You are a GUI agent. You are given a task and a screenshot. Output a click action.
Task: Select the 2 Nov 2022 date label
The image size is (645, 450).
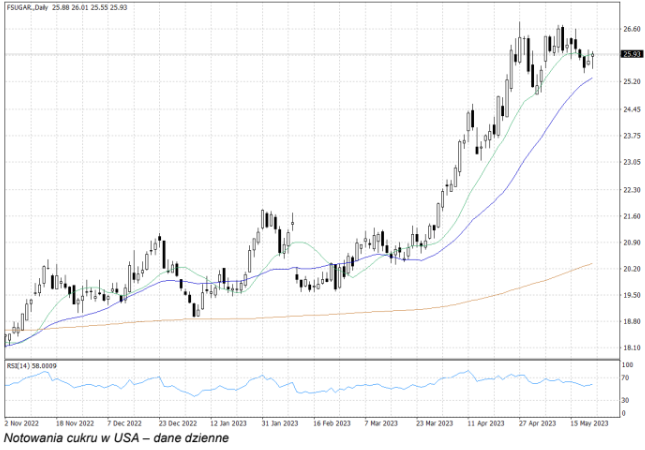21,423
